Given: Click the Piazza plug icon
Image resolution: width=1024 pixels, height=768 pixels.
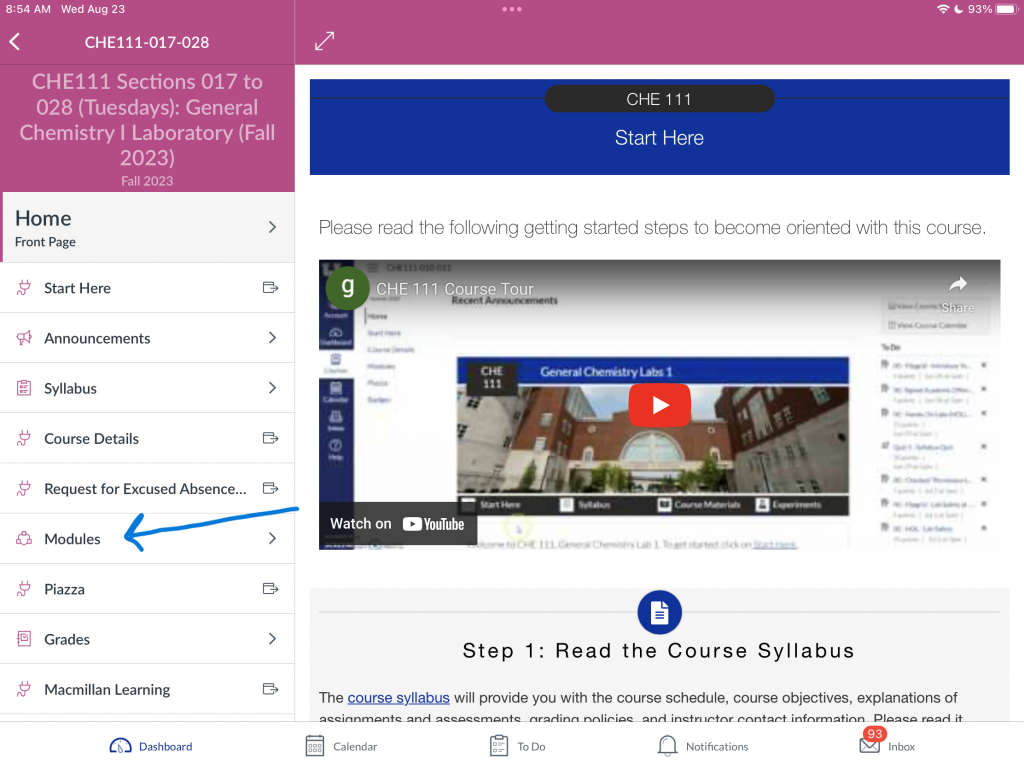Looking at the screenshot, I should click(24, 589).
